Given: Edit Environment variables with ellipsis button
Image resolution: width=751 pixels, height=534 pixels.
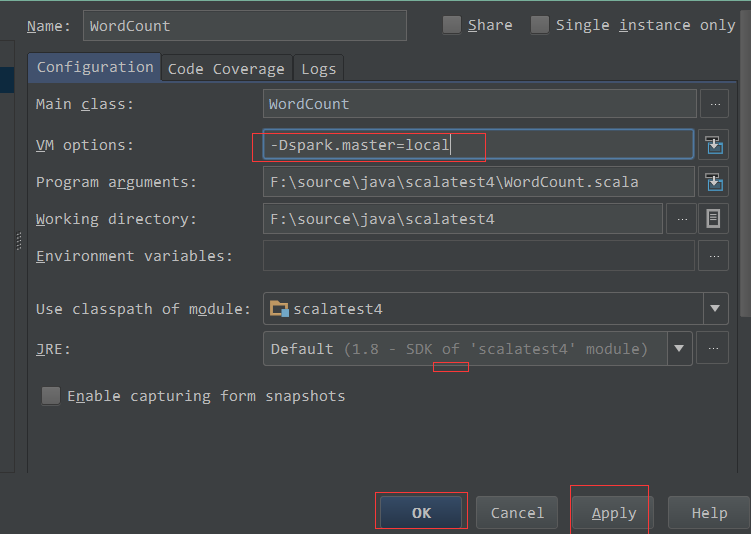Looking at the screenshot, I should click(x=714, y=255).
